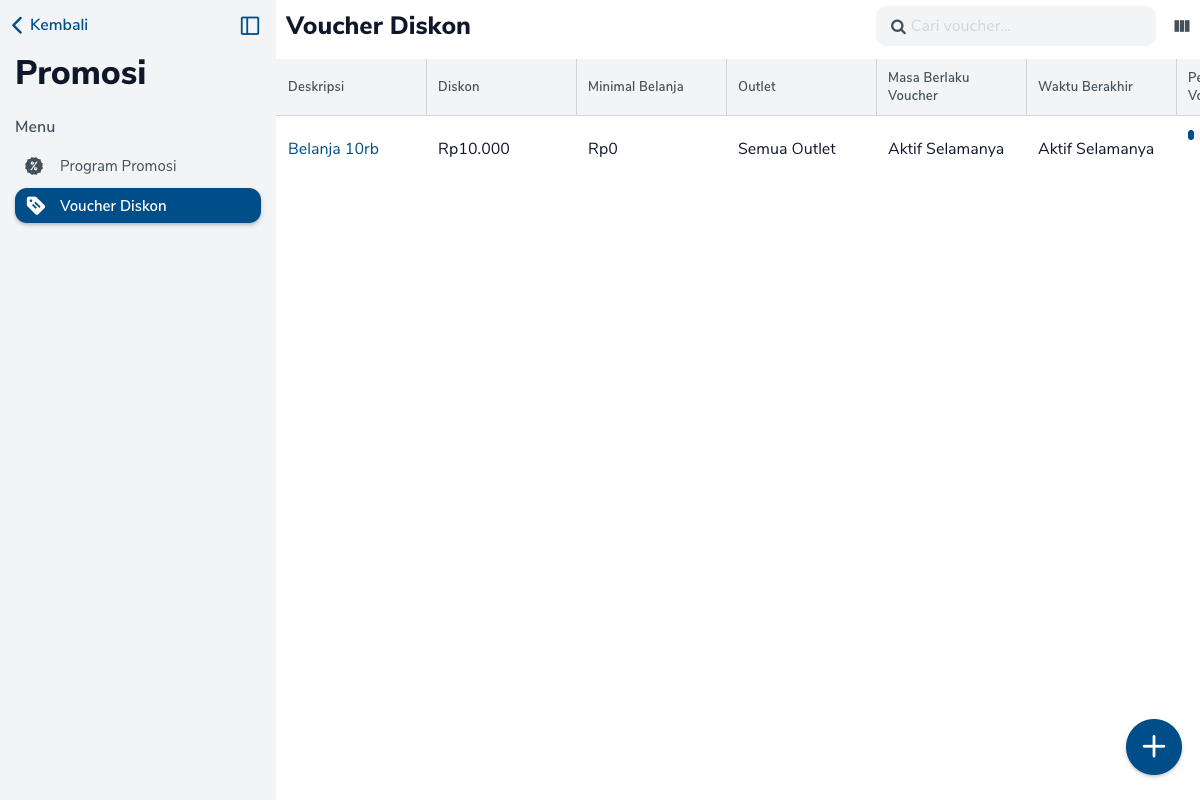Click the add voucher plus button
This screenshot has width=1200, height=800.
pyautogui.click(x=1154, y=747)
